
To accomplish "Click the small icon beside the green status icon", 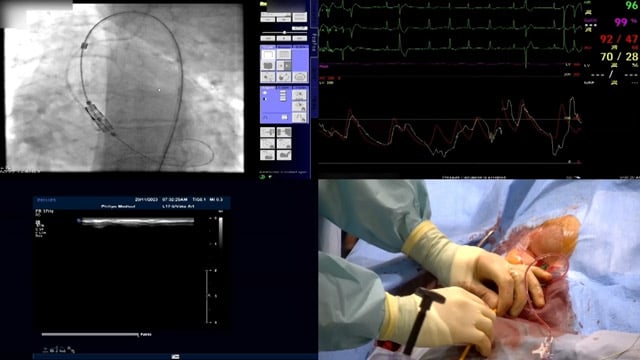I will click(270, 177).
